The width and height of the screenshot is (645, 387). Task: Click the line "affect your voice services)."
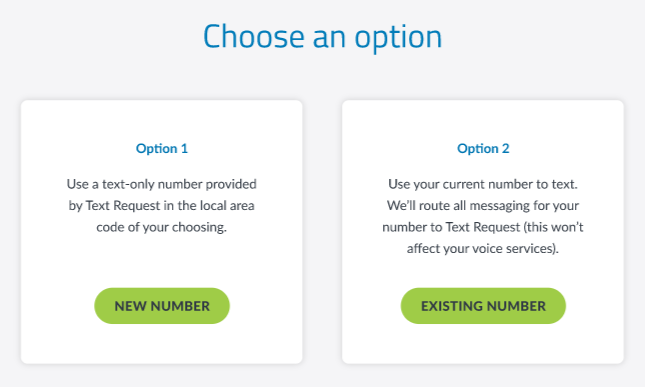[483, 248]
